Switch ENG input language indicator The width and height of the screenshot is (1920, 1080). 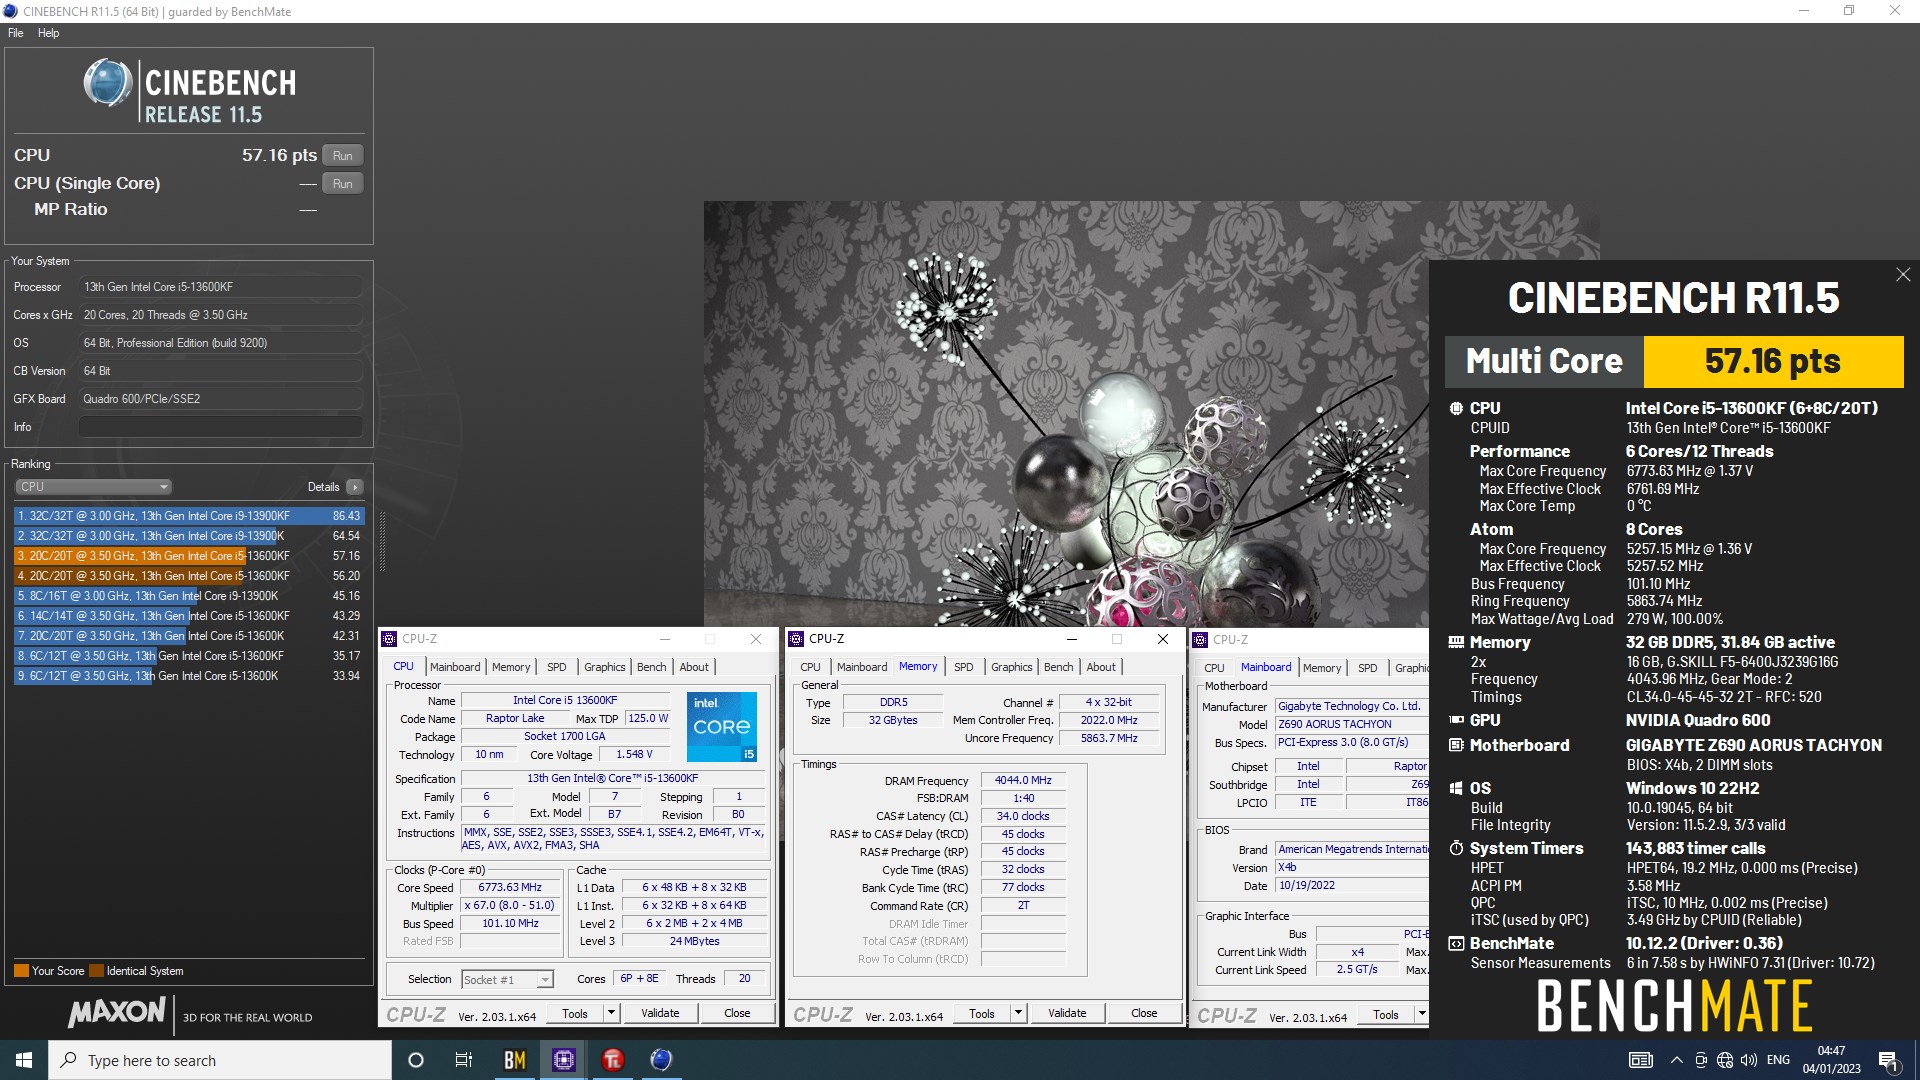pyautogui.click(x=1779, y=1060)
